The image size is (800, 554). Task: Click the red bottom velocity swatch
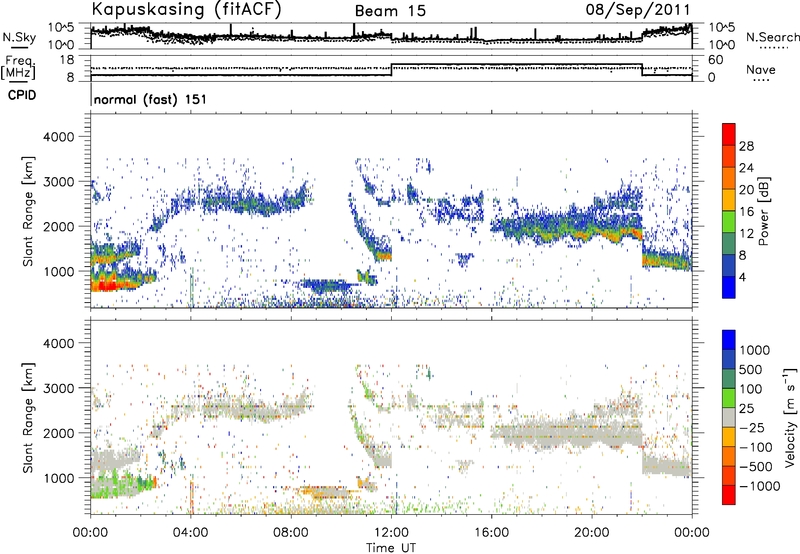tap(729, 495)
